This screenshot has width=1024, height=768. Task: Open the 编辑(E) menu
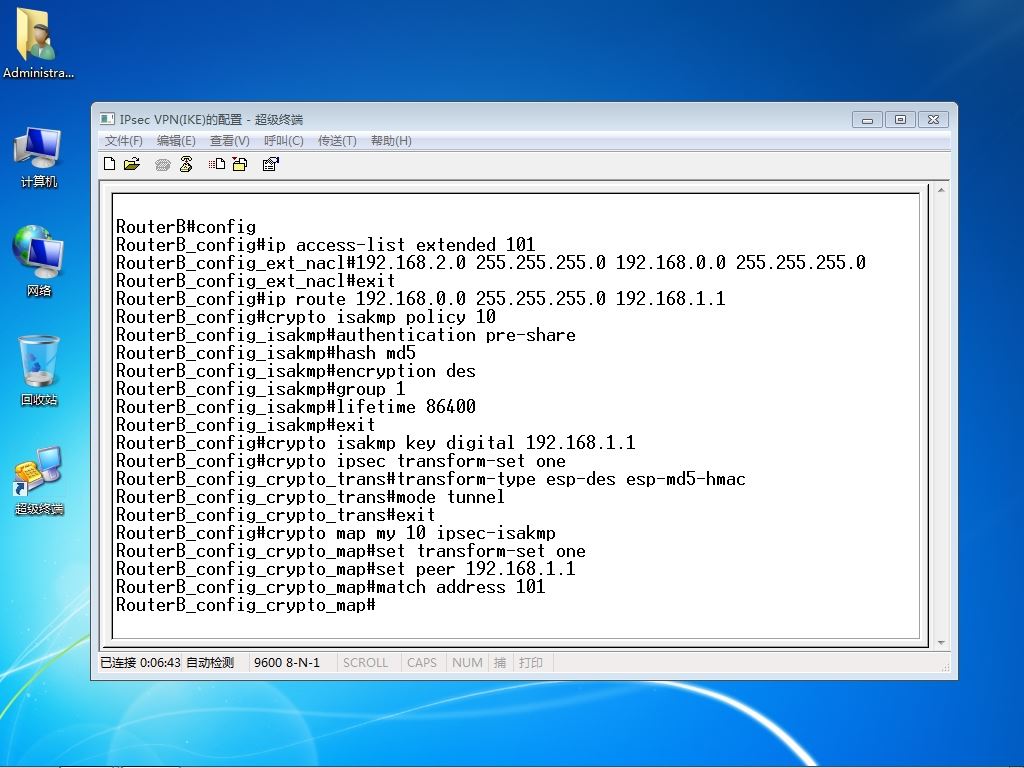click(x=176, y=140)
